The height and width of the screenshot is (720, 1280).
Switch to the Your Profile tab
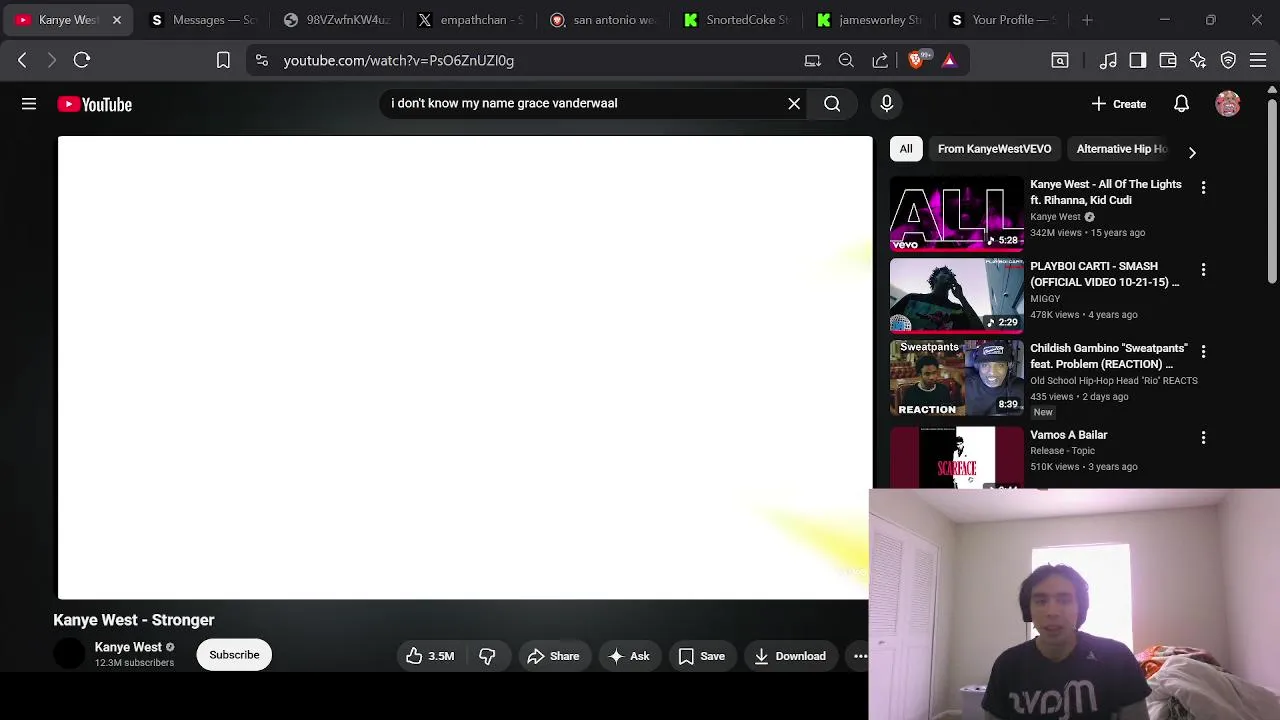click(1002, 20)
